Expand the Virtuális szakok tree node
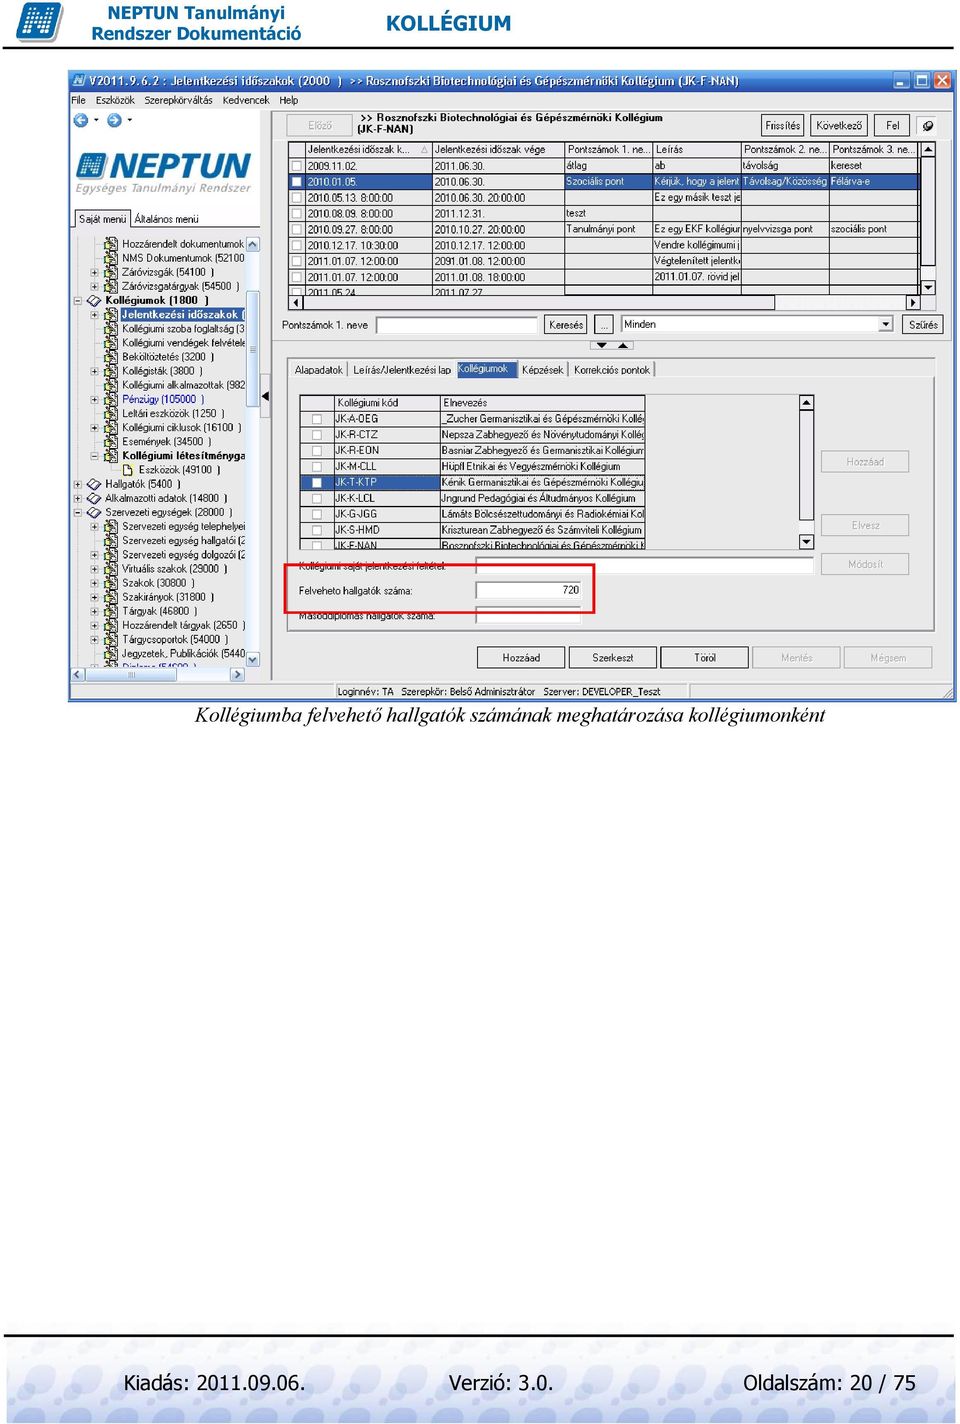Viewport: 960px width, 1424px height. click(95, 569)
